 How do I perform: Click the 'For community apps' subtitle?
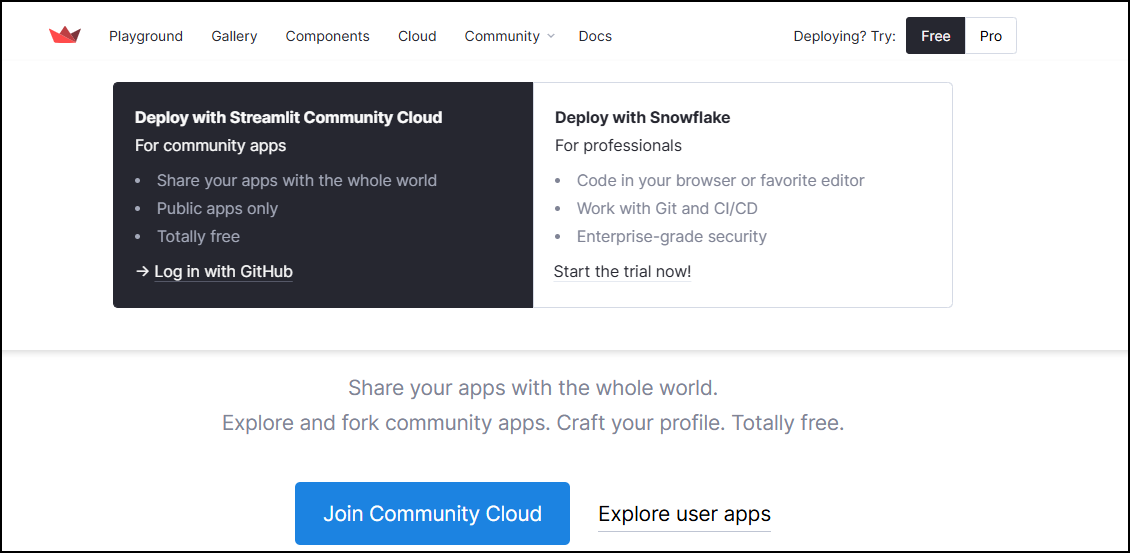click(x=210, y=146)
